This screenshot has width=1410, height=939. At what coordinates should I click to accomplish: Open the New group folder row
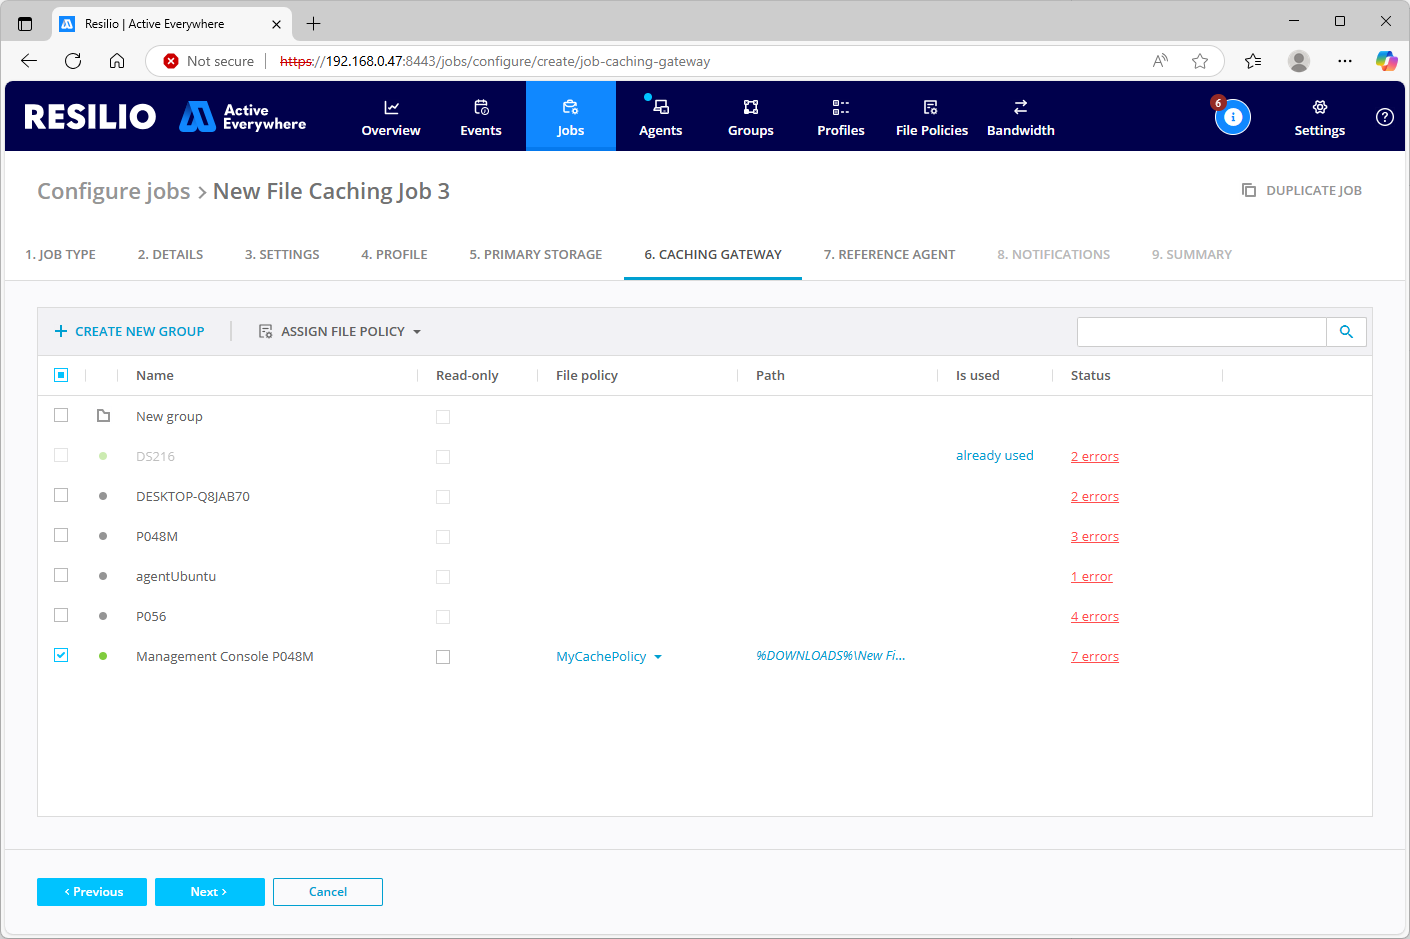click(169, 417)
